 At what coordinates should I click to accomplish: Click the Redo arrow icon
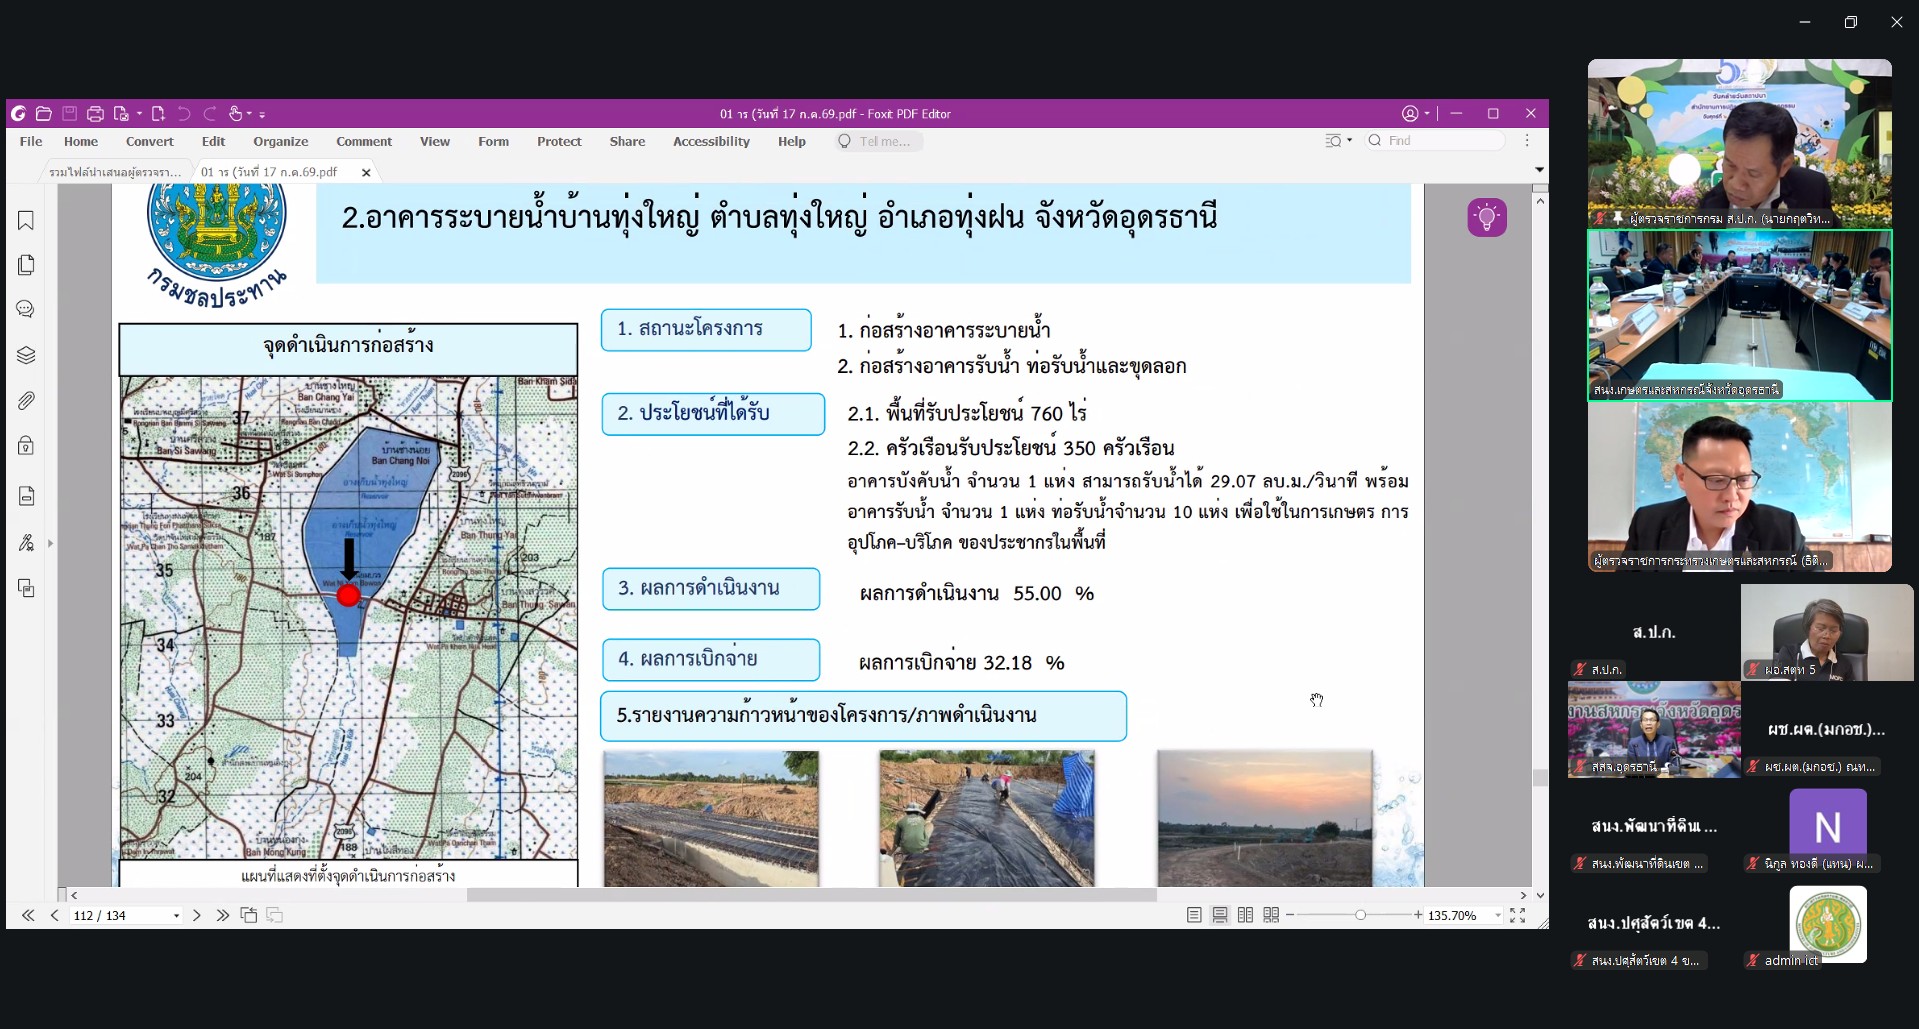pos(210,114)
